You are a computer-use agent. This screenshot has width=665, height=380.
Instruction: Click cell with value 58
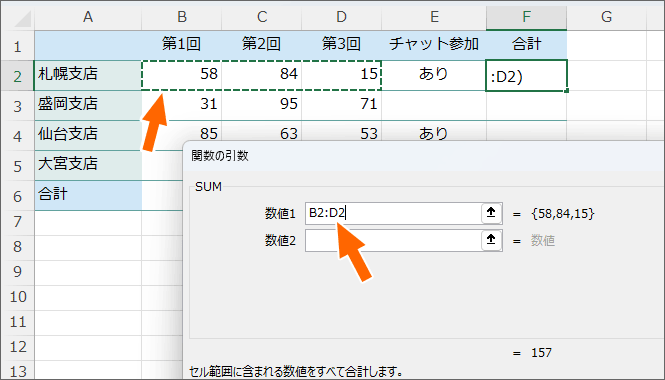click(x=182, y=75)
